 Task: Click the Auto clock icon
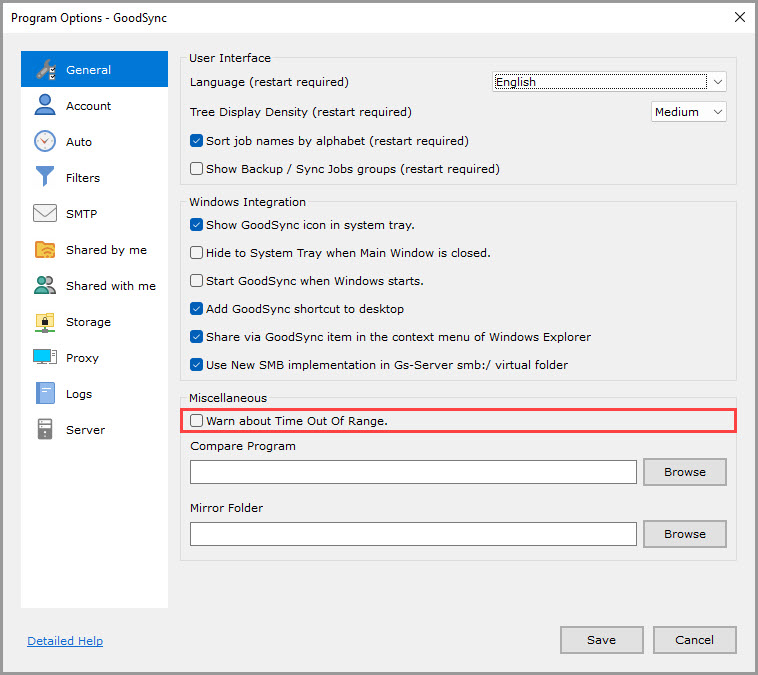pyautogui.click(x=45, y=141)
